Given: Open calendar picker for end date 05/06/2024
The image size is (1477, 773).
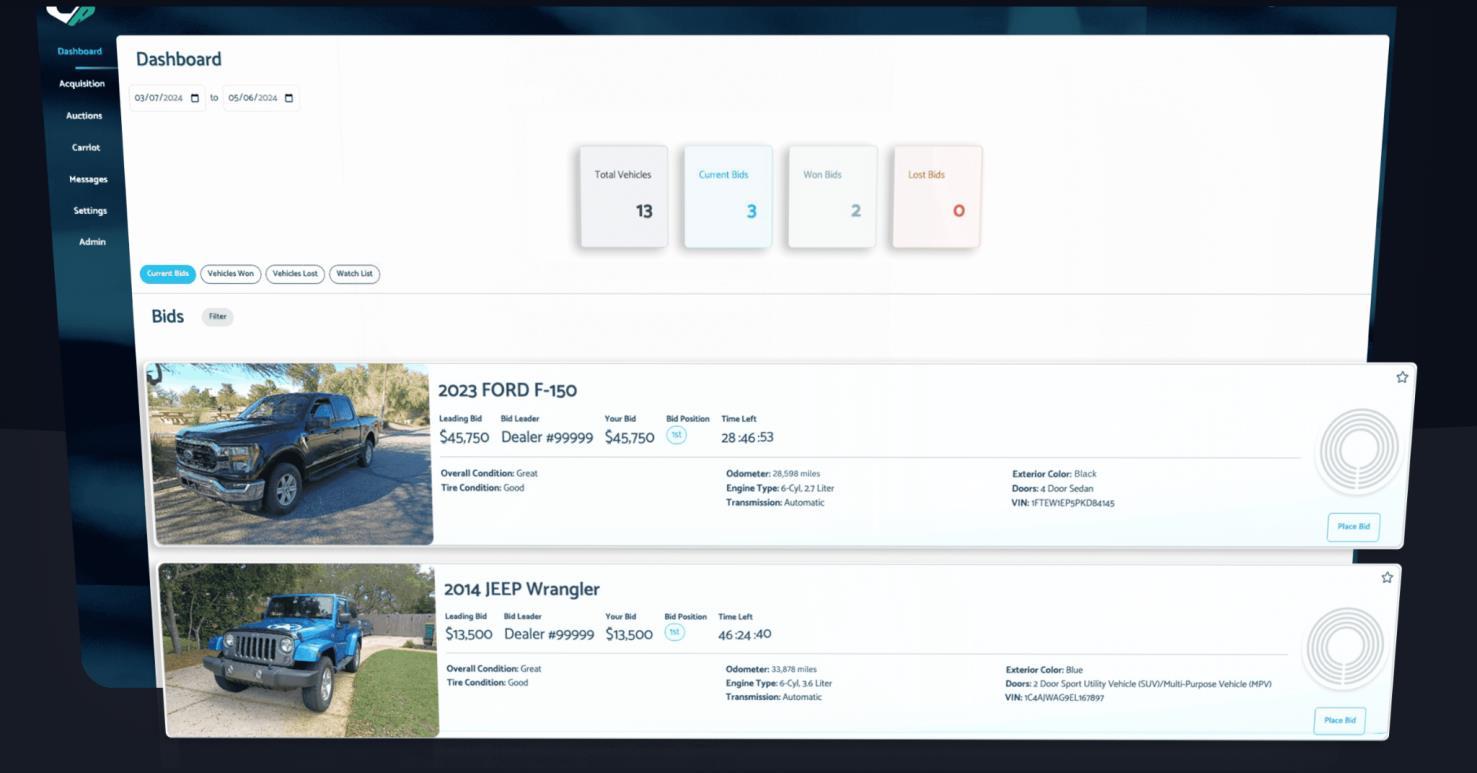Looking at the screenshot, I should [289, 98].
